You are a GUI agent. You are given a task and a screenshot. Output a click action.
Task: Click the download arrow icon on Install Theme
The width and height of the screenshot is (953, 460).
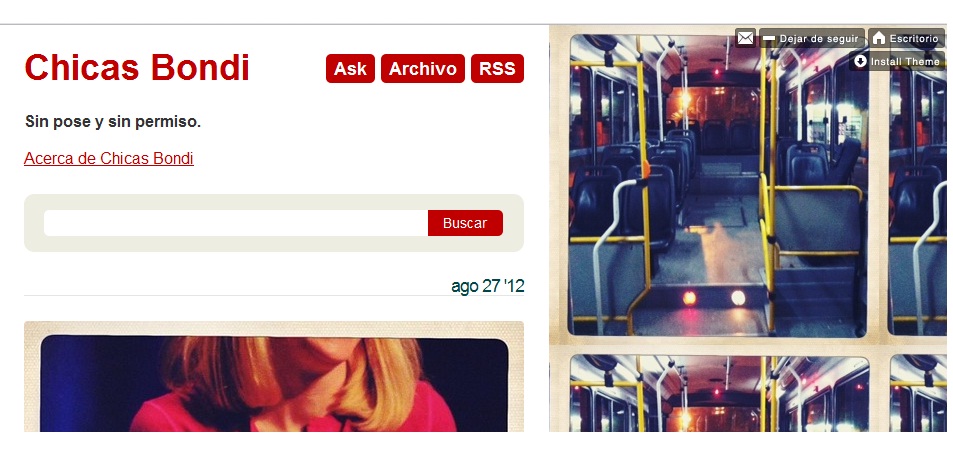click(860, 61)
